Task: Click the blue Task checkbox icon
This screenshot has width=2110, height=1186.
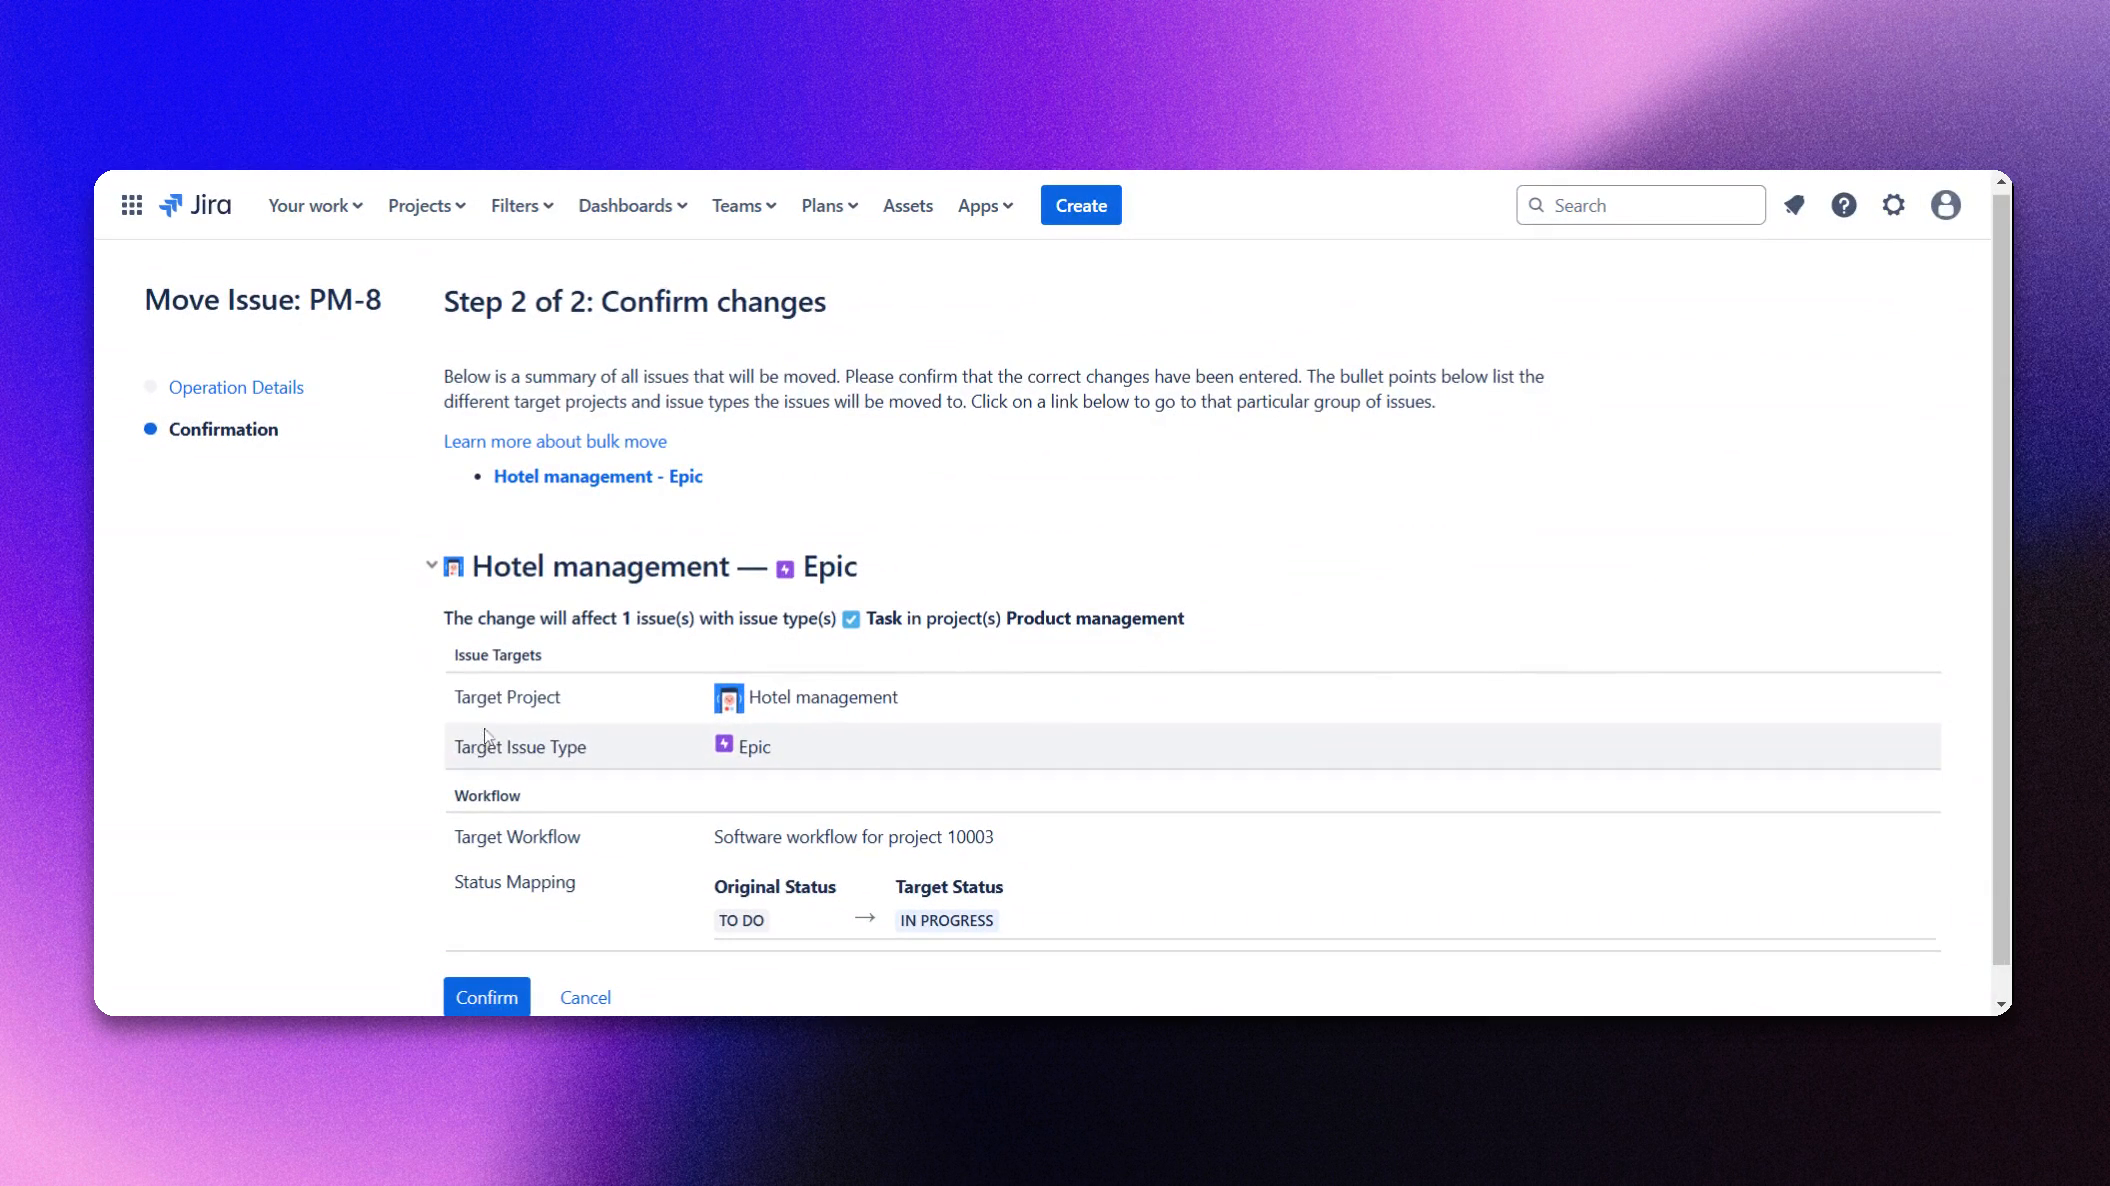Action: (x=851, y=619)
